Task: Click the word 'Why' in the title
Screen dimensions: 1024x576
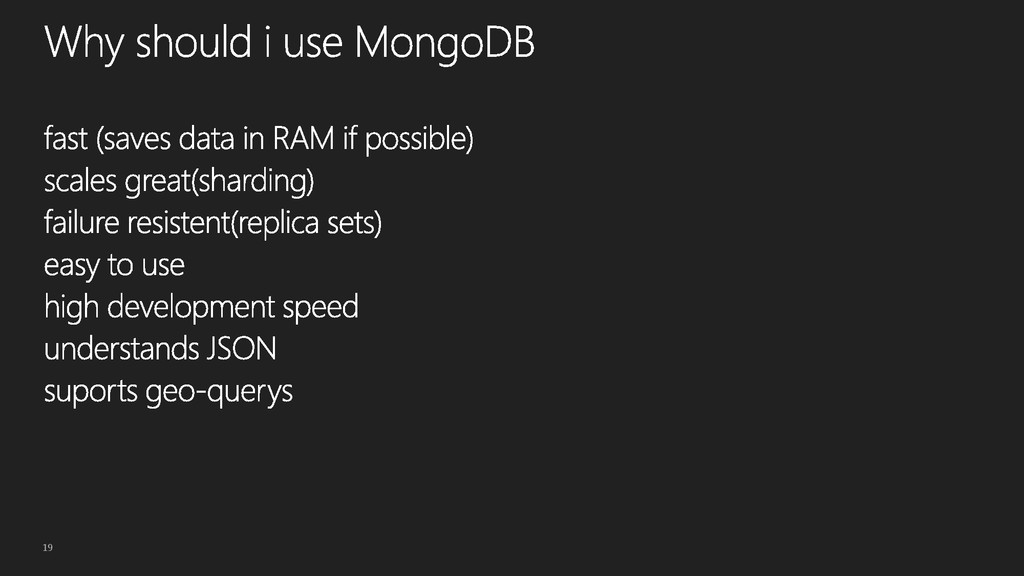Action: coord(84,44)
